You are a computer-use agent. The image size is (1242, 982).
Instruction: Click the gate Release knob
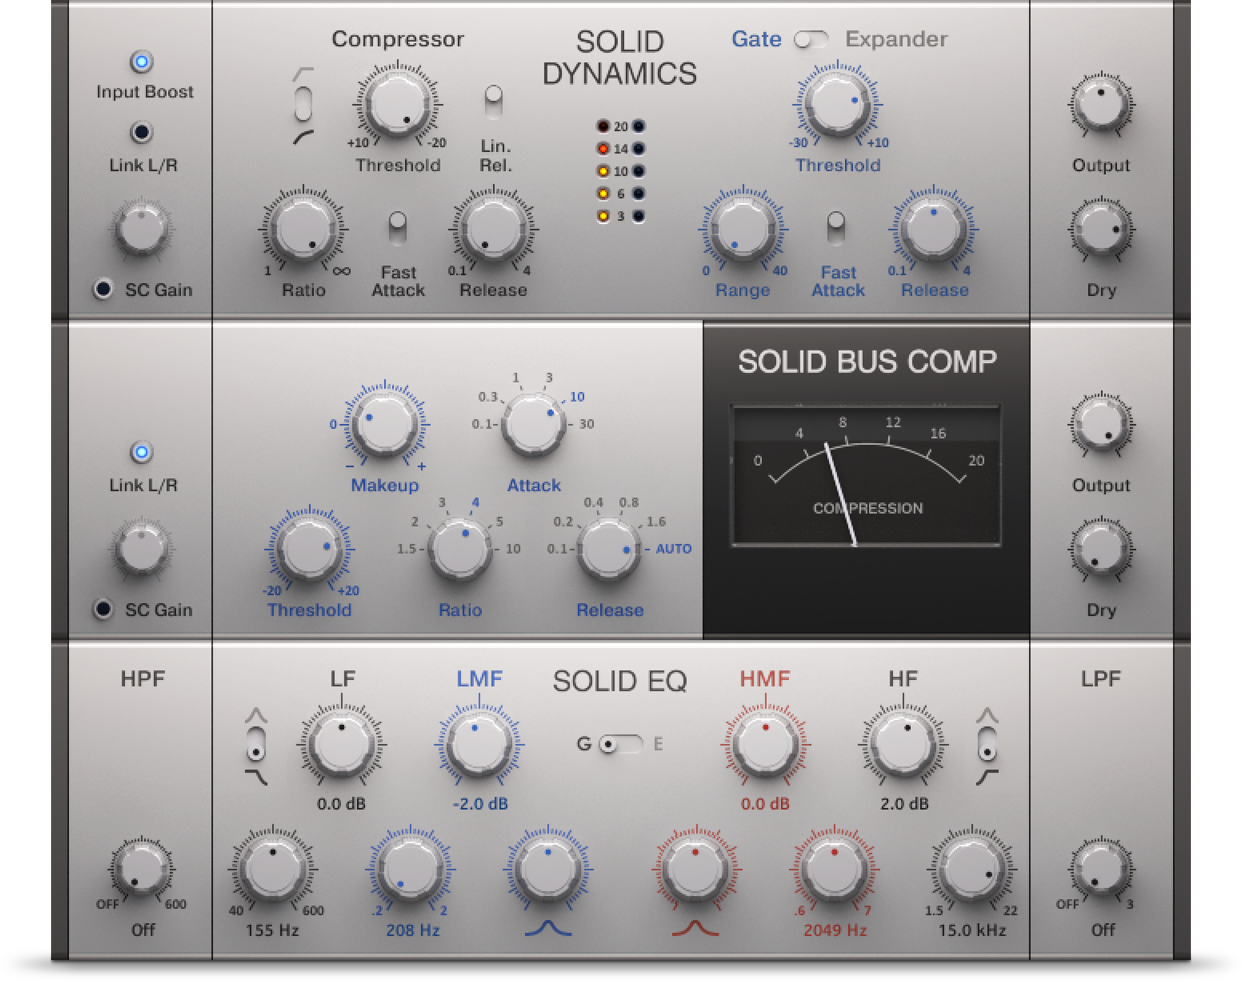click(934, 228)
